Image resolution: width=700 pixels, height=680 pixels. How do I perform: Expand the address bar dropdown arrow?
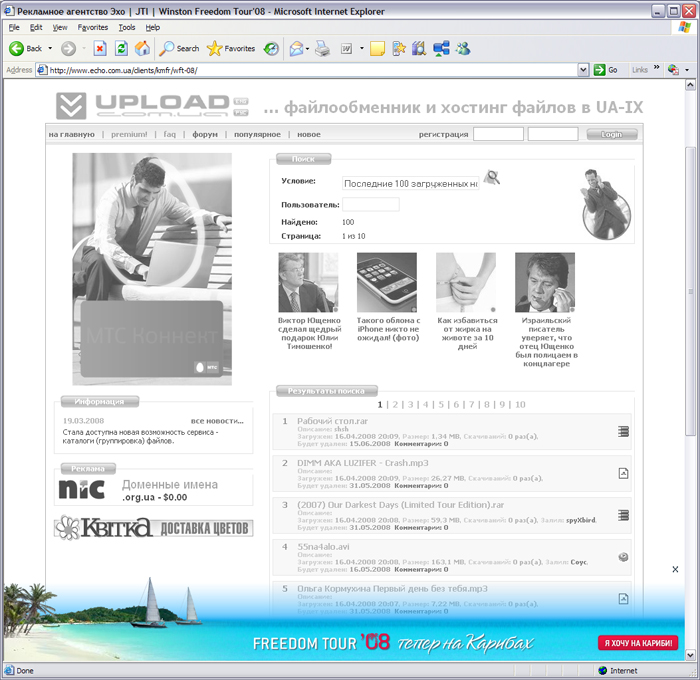pyautogui.click(x=583, y=70)
